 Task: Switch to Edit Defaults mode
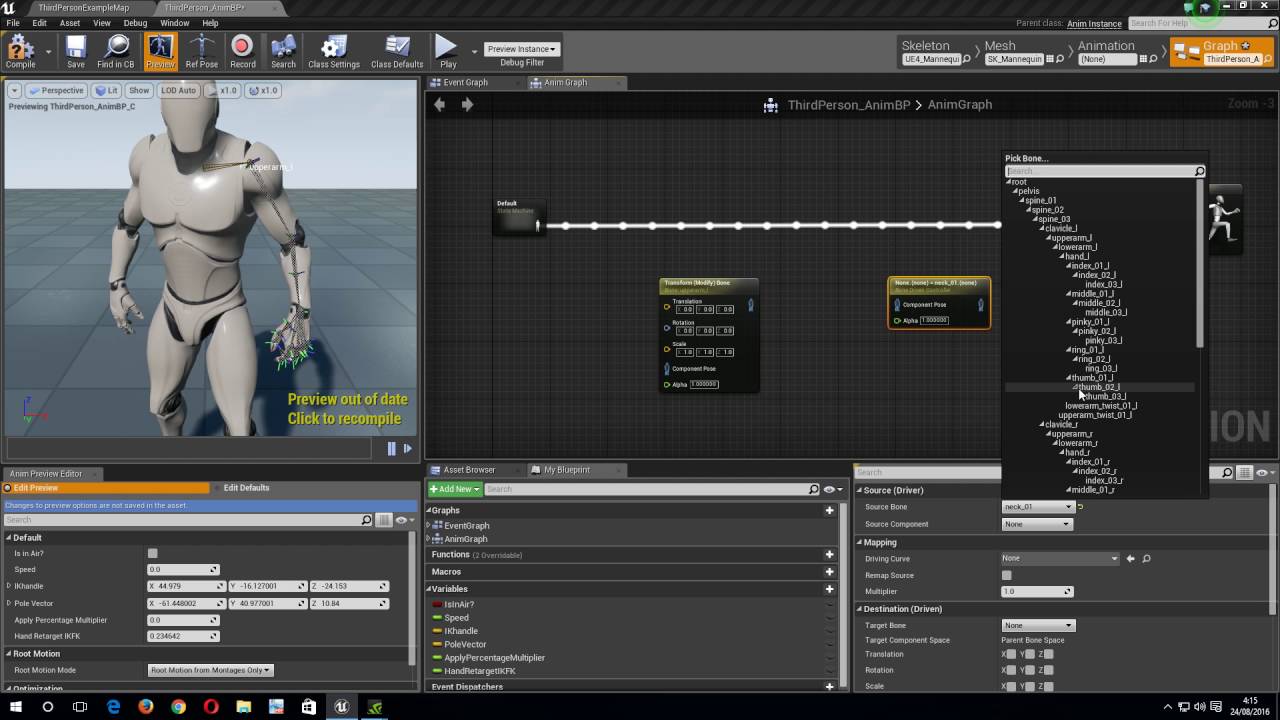[x=246, y=488]
